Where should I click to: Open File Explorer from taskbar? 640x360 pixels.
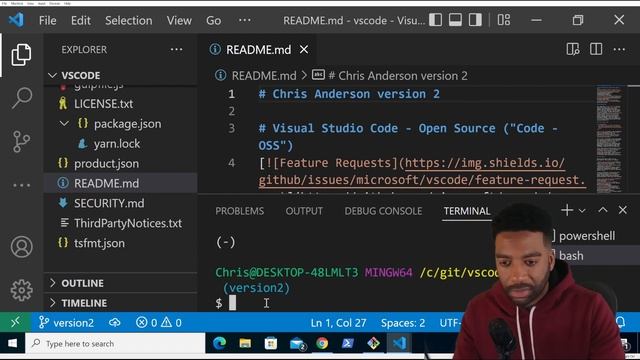click(245, 343)
